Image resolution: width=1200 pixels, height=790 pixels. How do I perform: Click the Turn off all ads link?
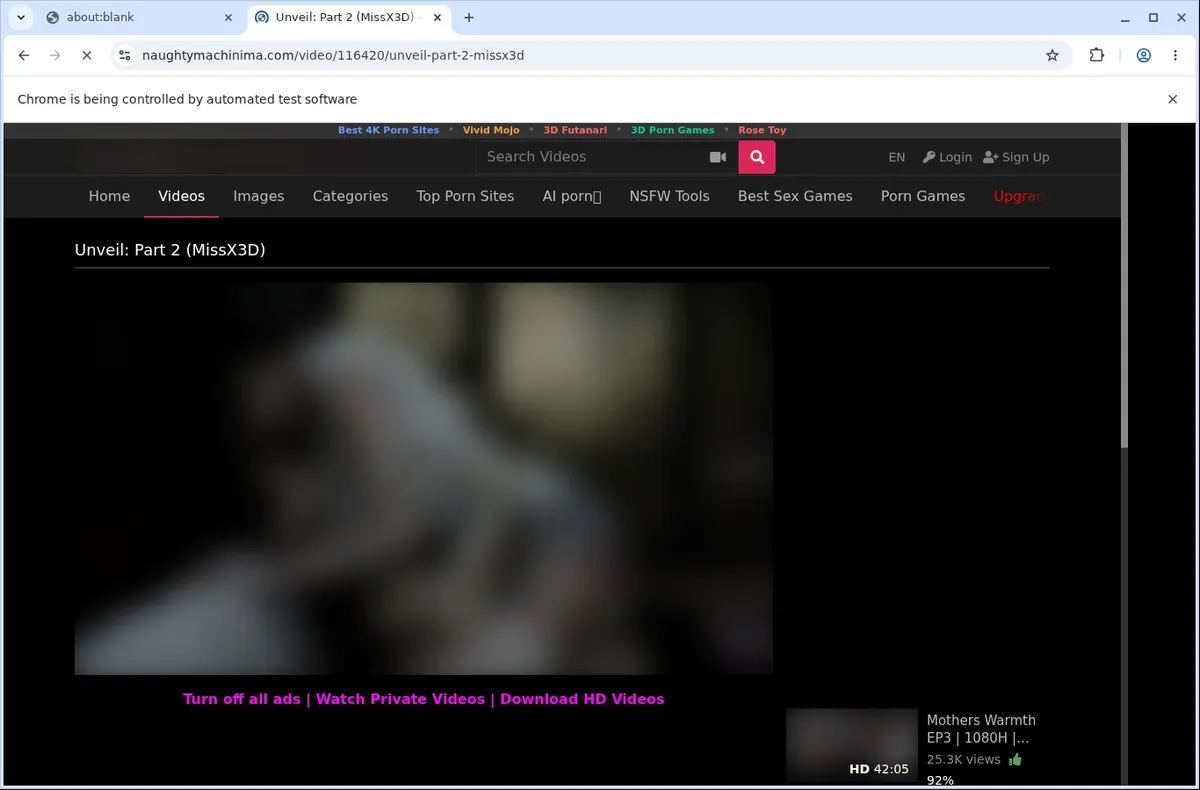242,699
